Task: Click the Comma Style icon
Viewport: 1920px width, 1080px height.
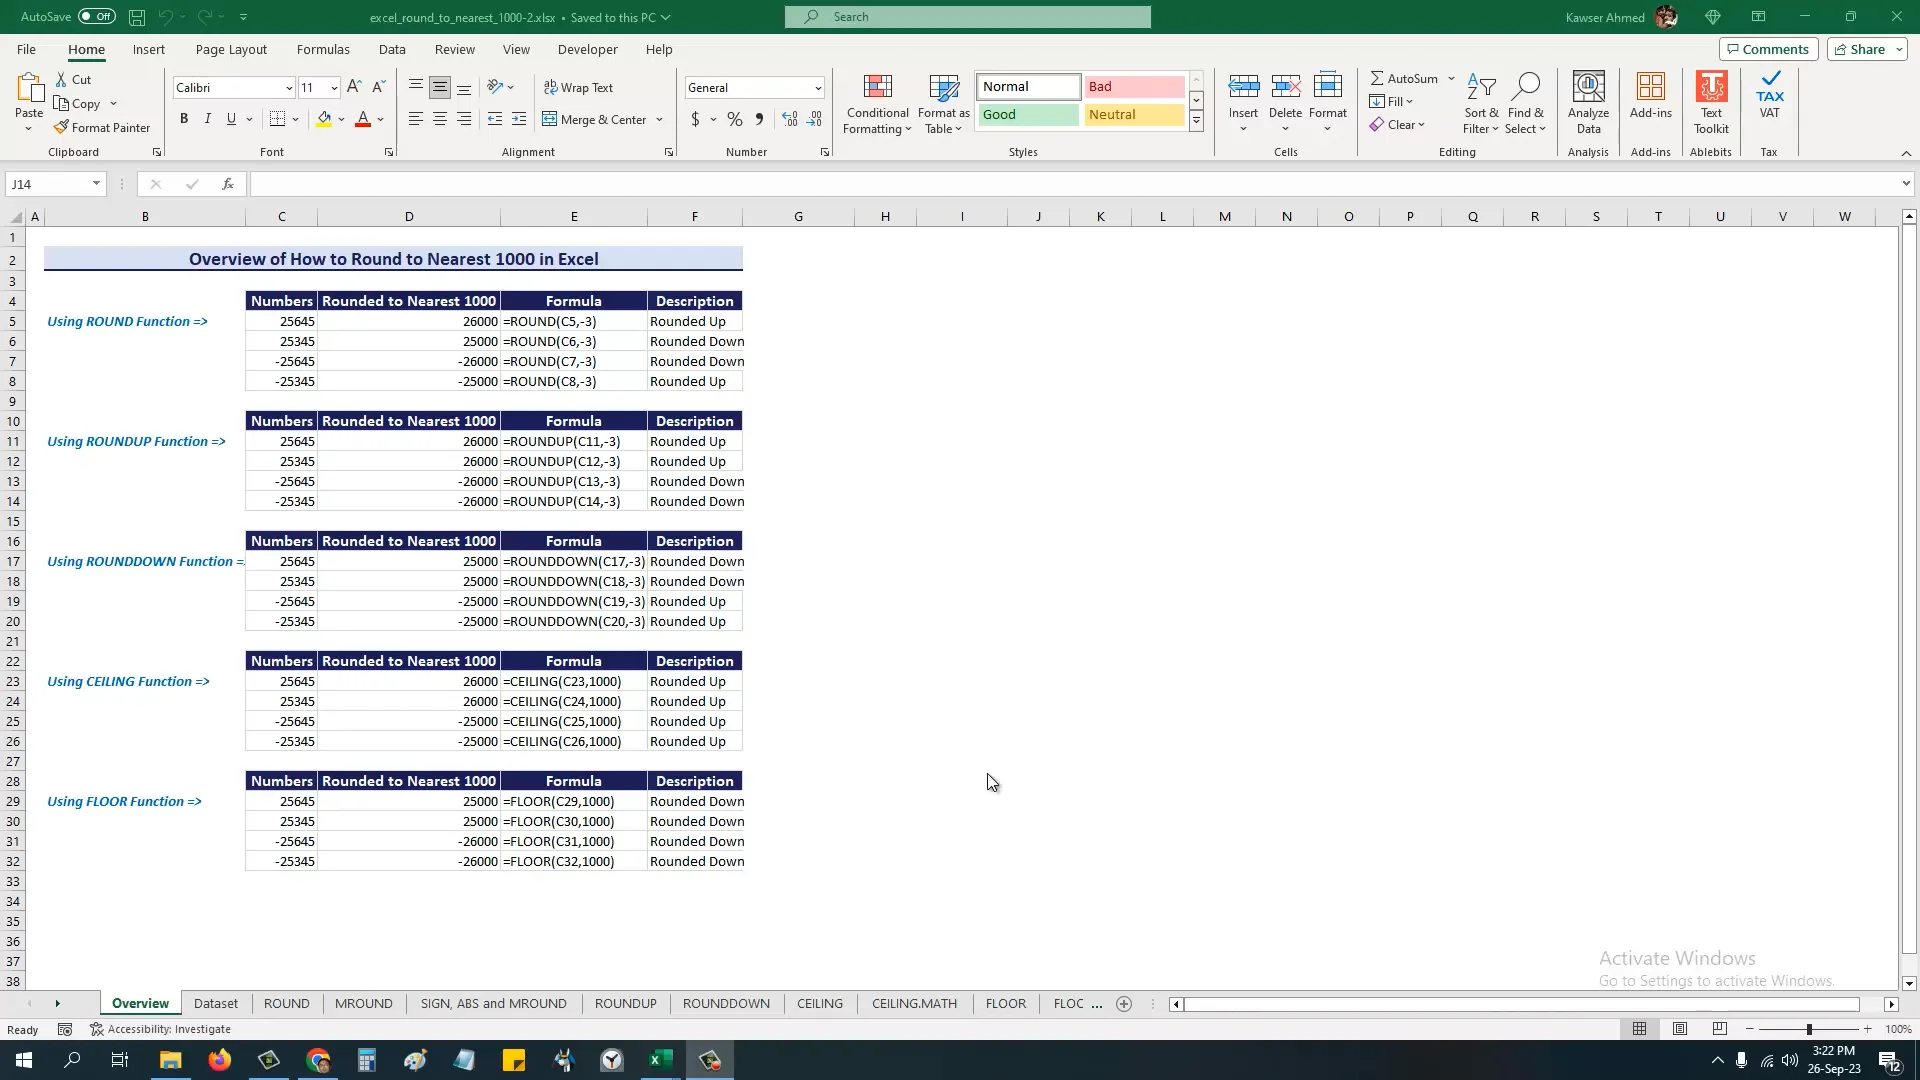Action: 759,119
